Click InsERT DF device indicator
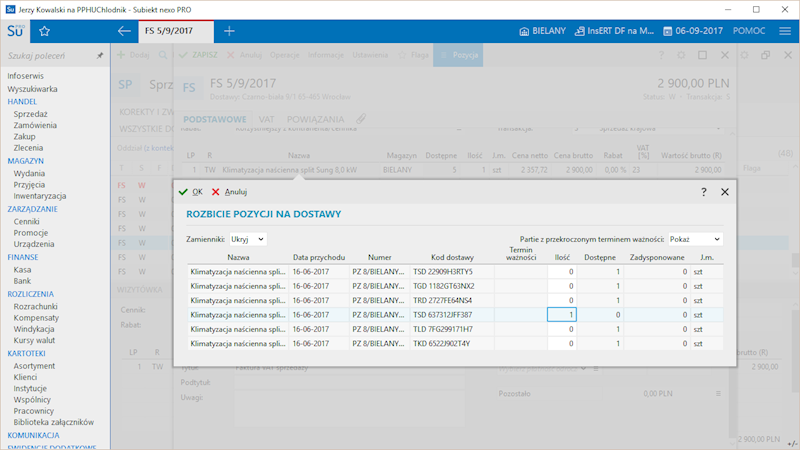Screen dimensions: 800x450 tap(614, 31)
